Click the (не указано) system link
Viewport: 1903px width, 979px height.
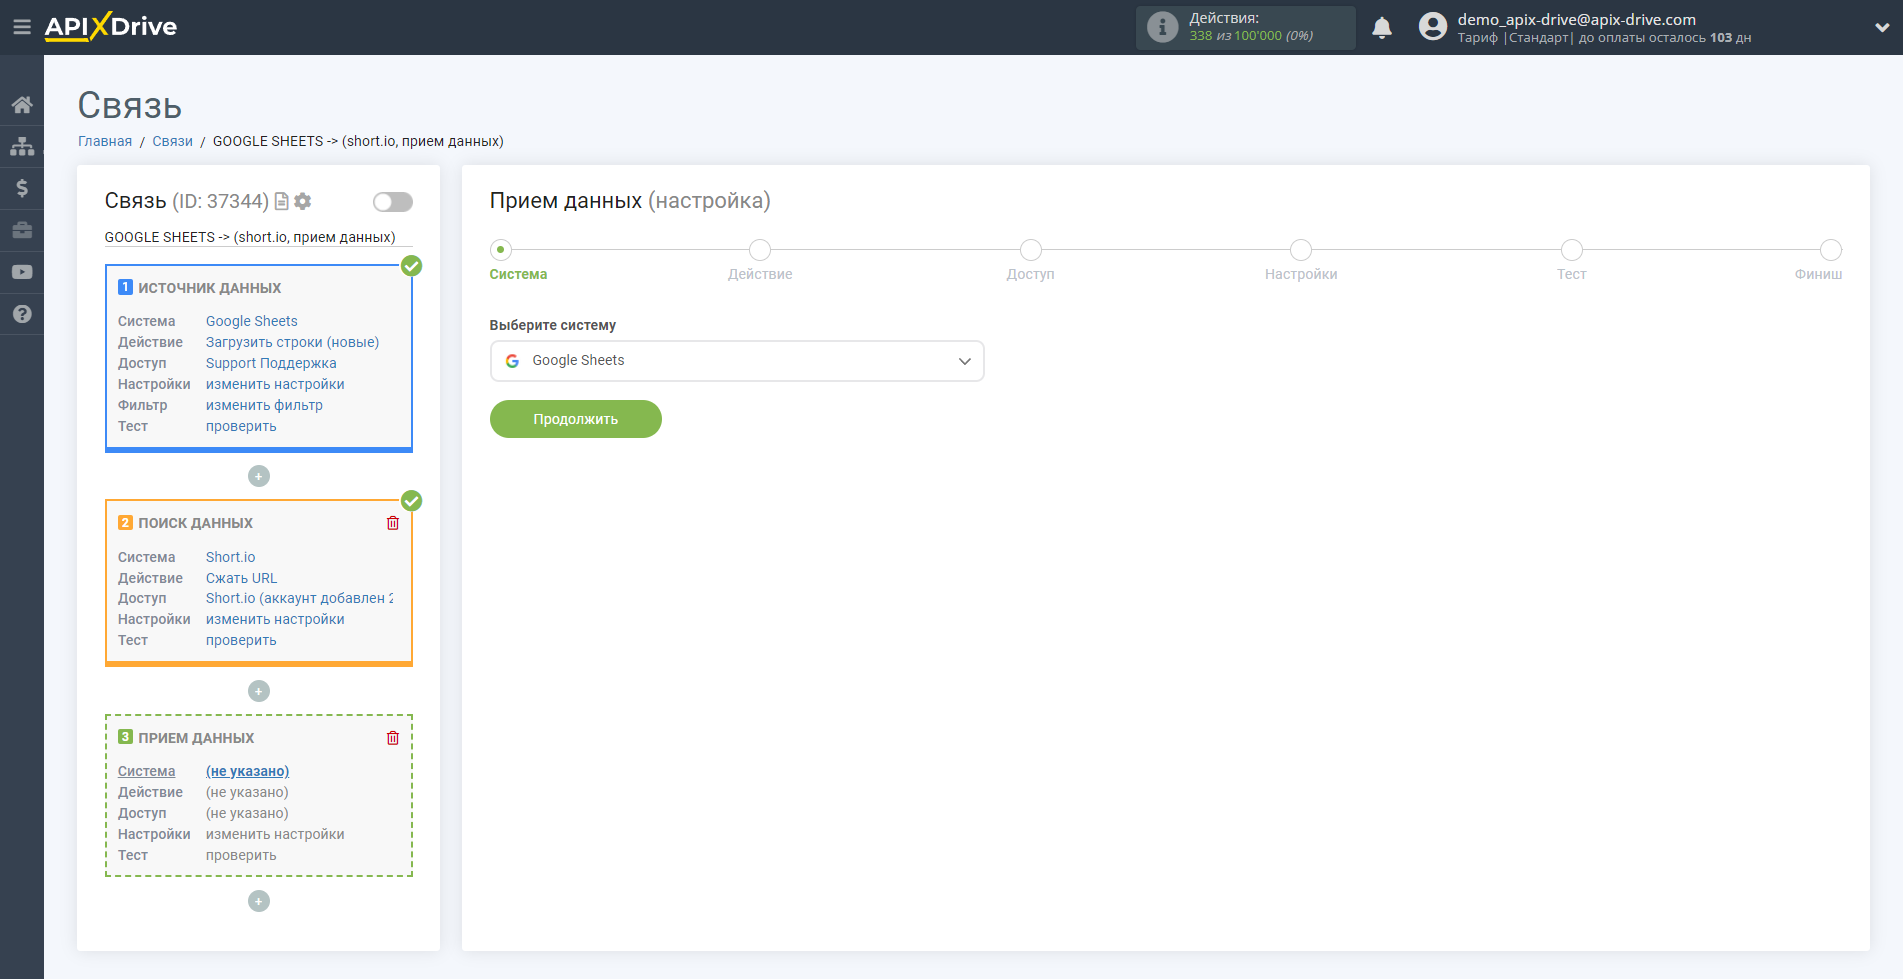248,771
